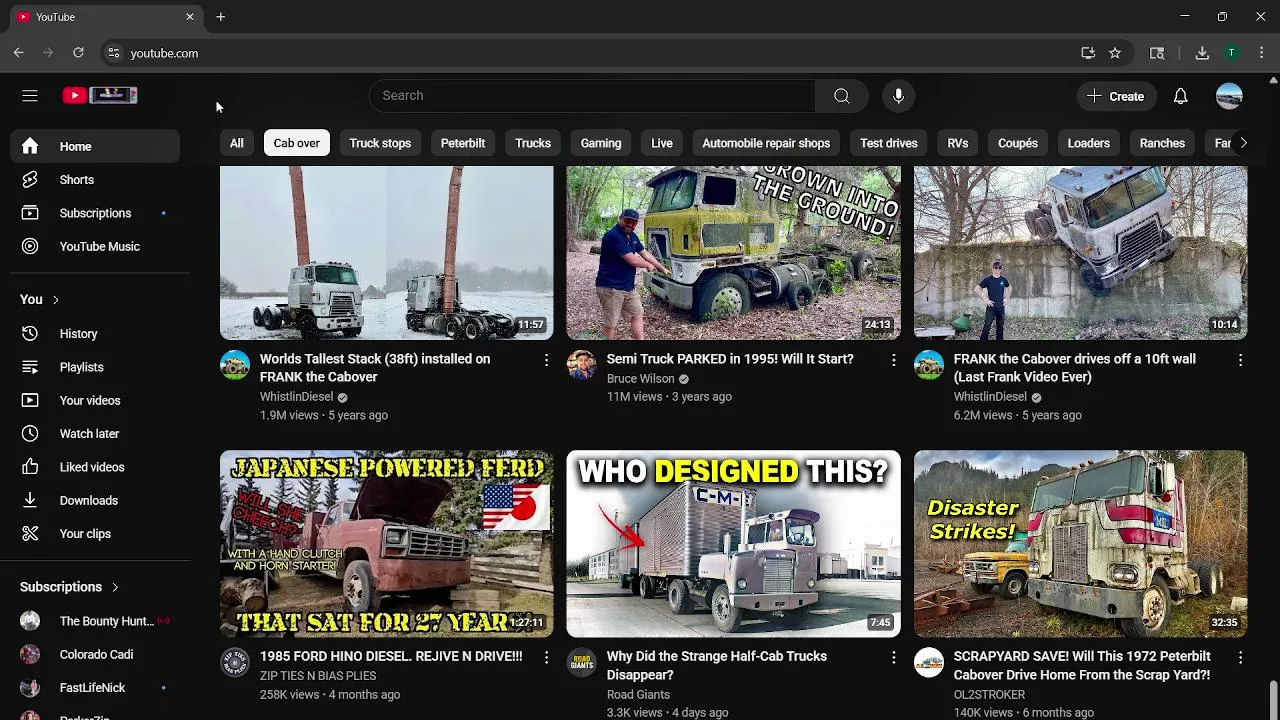Select the Cab over filter chip

click(x=297, y=143)
